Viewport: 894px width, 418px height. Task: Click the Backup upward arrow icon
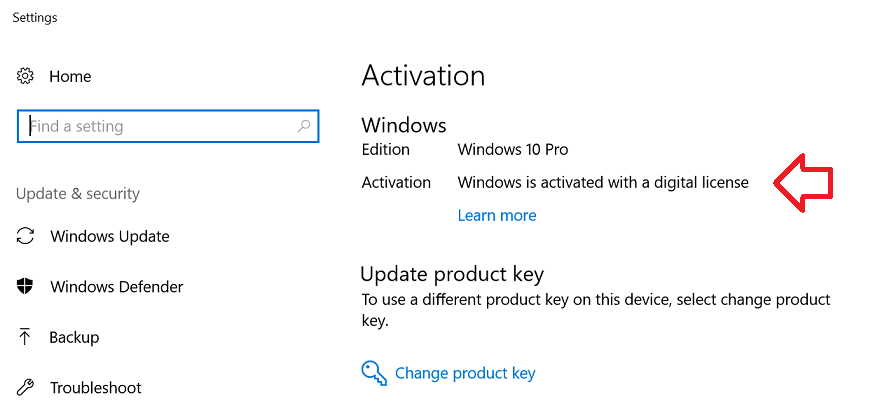(25, 337)
